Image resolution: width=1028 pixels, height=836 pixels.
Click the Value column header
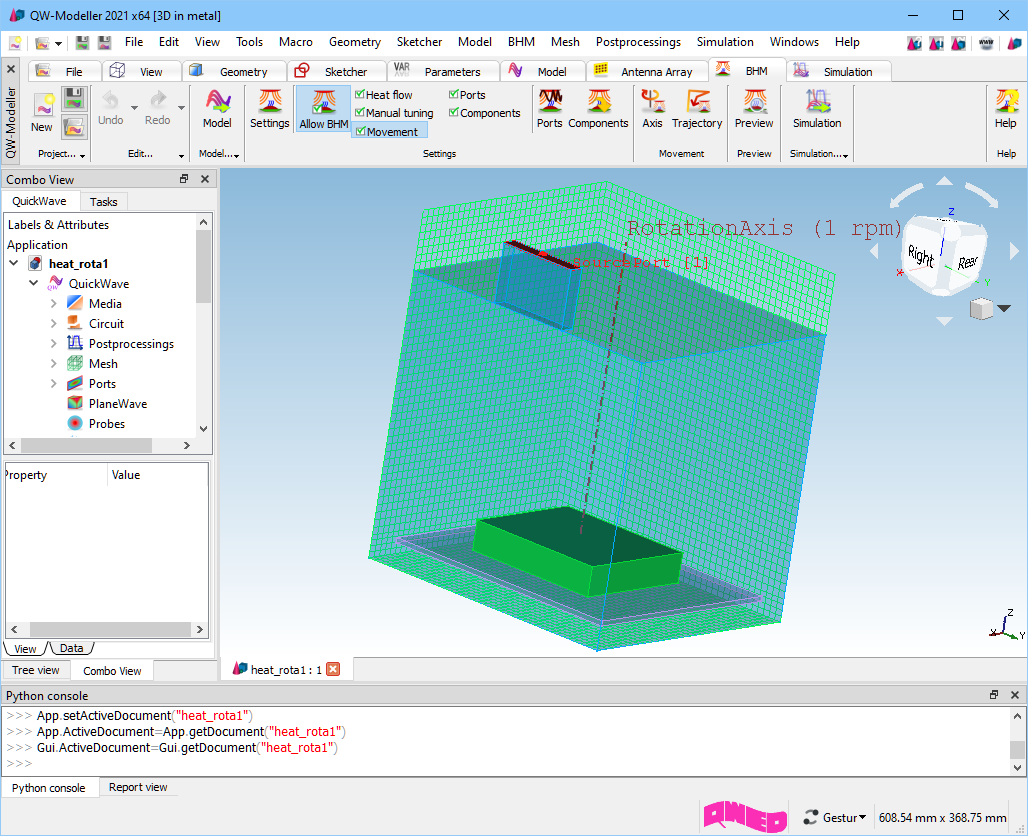[x=158, y=475]
